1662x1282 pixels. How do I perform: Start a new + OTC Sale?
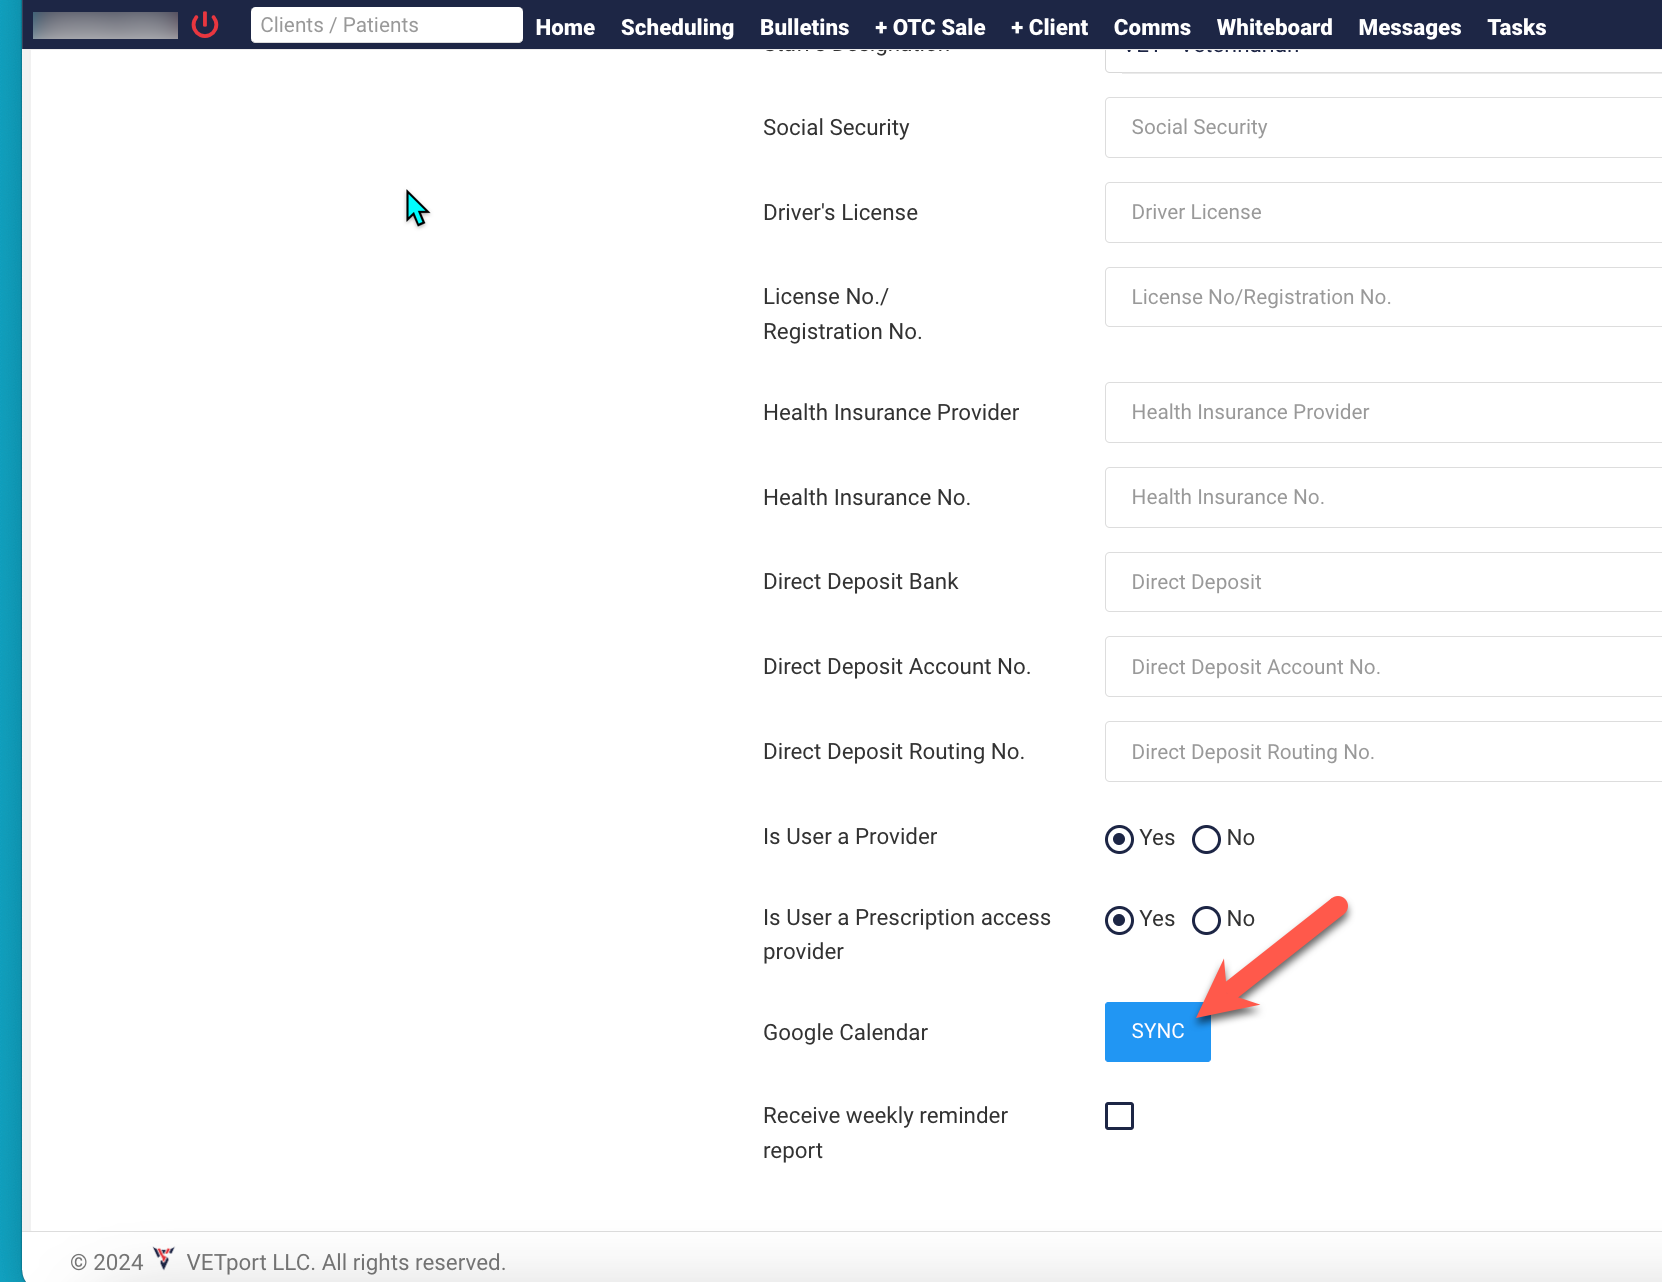929,27
